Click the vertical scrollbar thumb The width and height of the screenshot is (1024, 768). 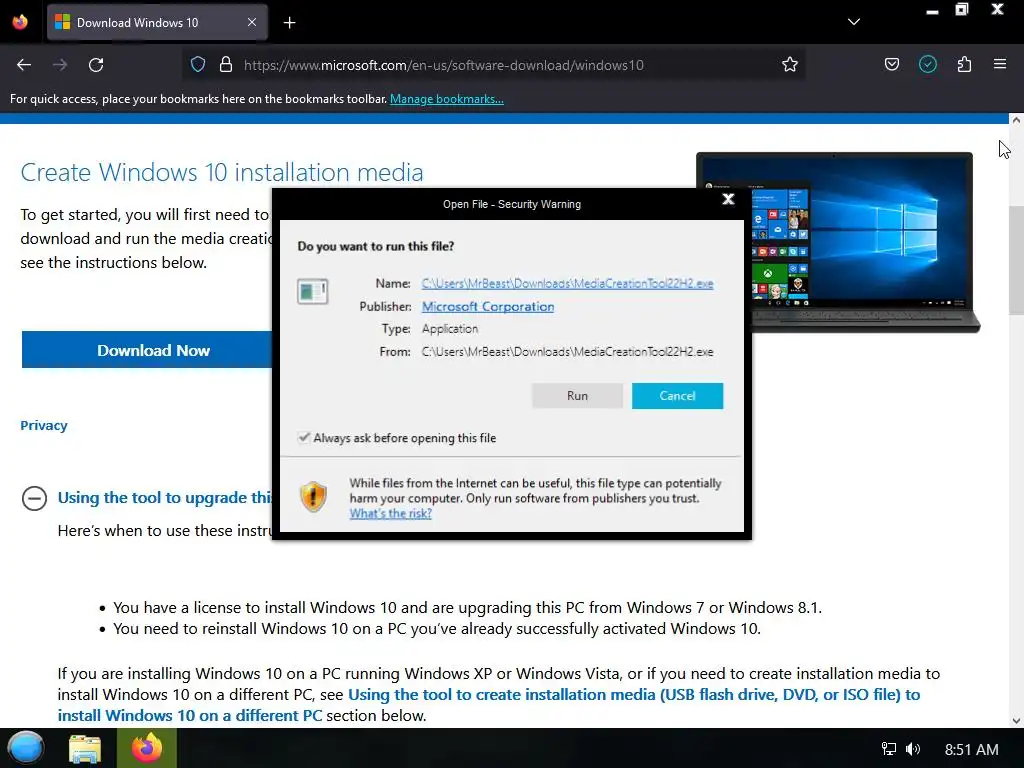click(1016, 261)
